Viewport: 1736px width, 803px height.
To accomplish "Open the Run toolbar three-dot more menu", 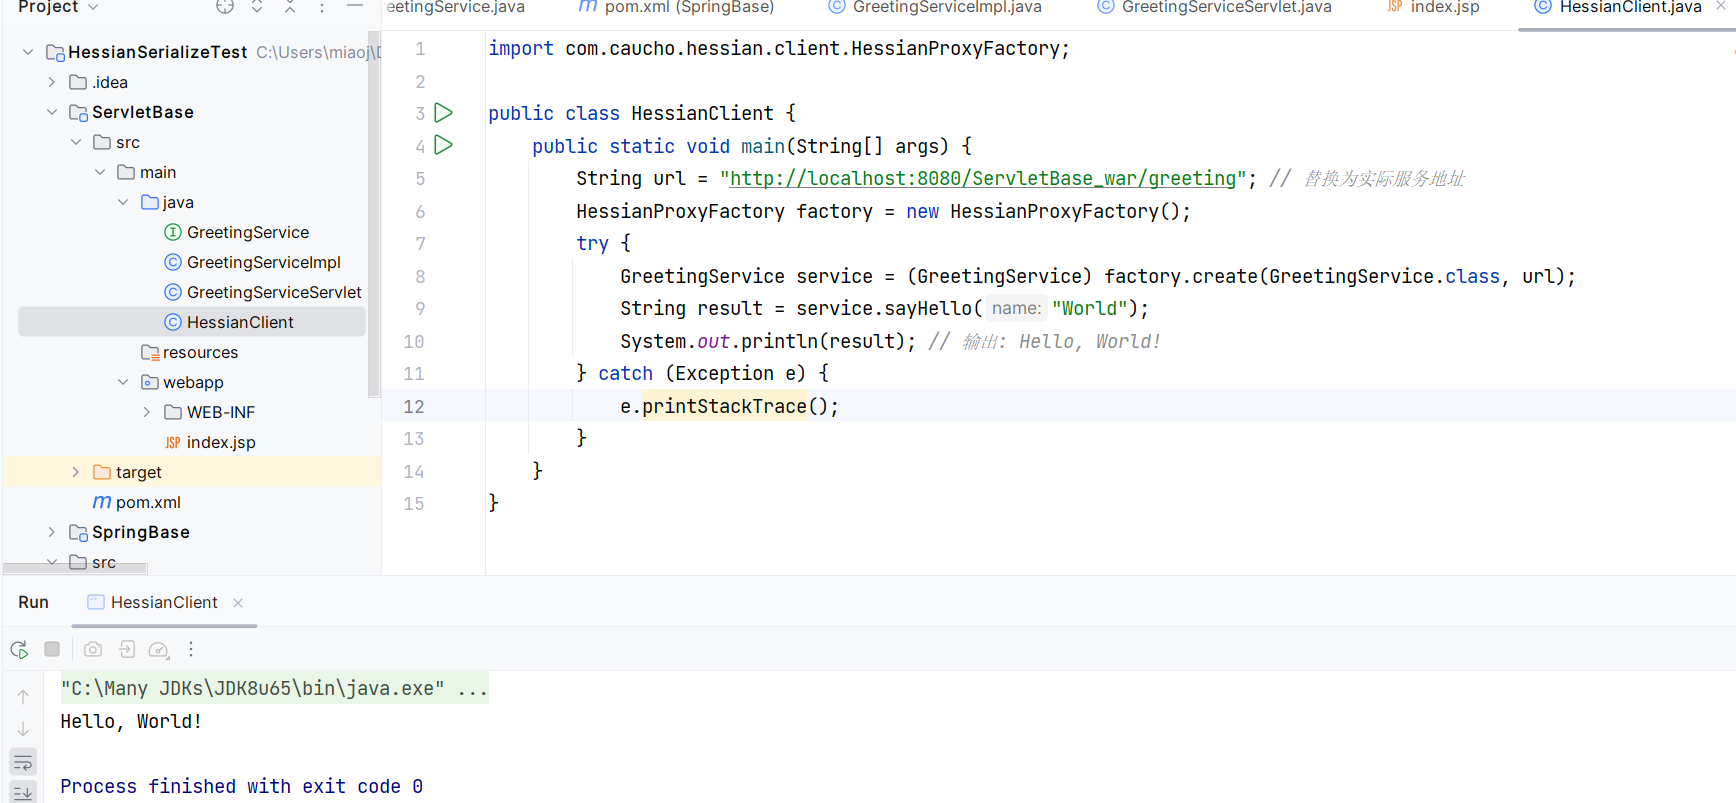I will (x=191, y=650).
